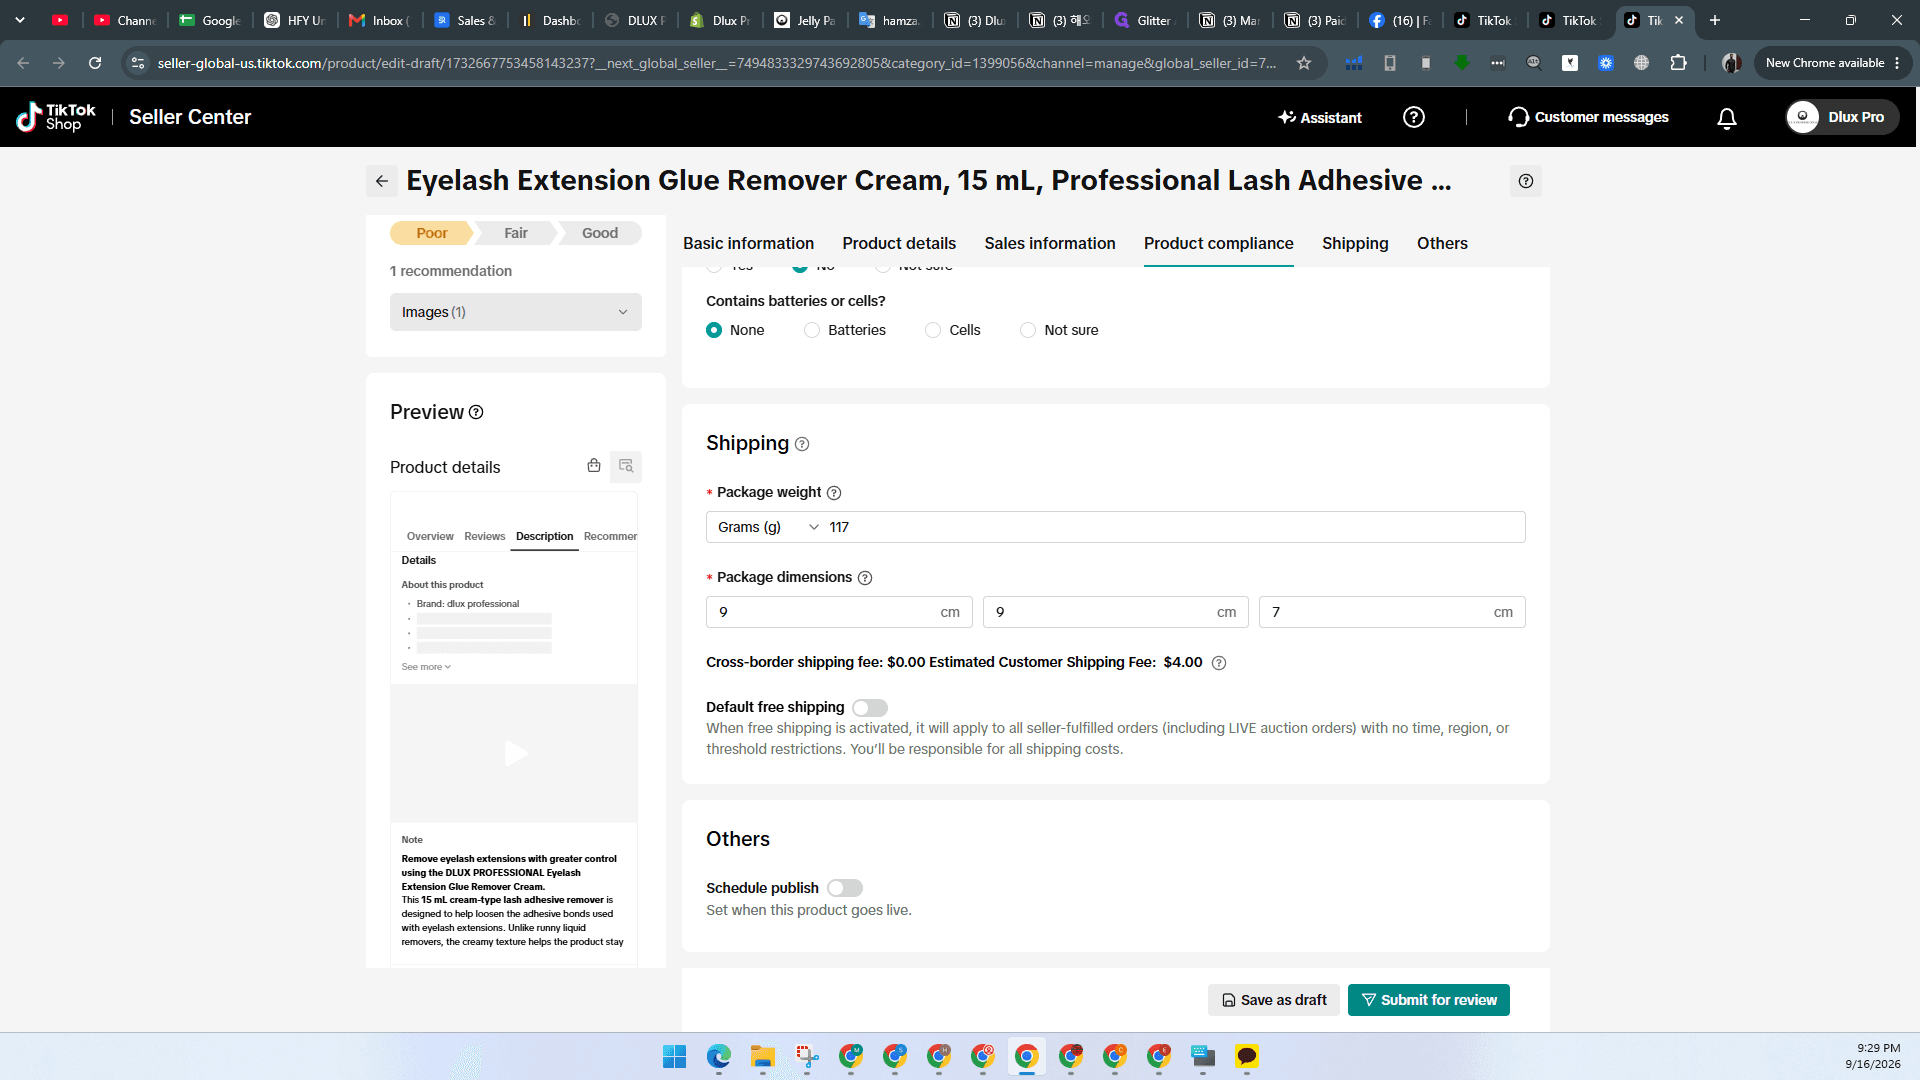The image size is (1920, 1080).
Task: Bookmark page with the star icon
Action: pos(1304,63)
